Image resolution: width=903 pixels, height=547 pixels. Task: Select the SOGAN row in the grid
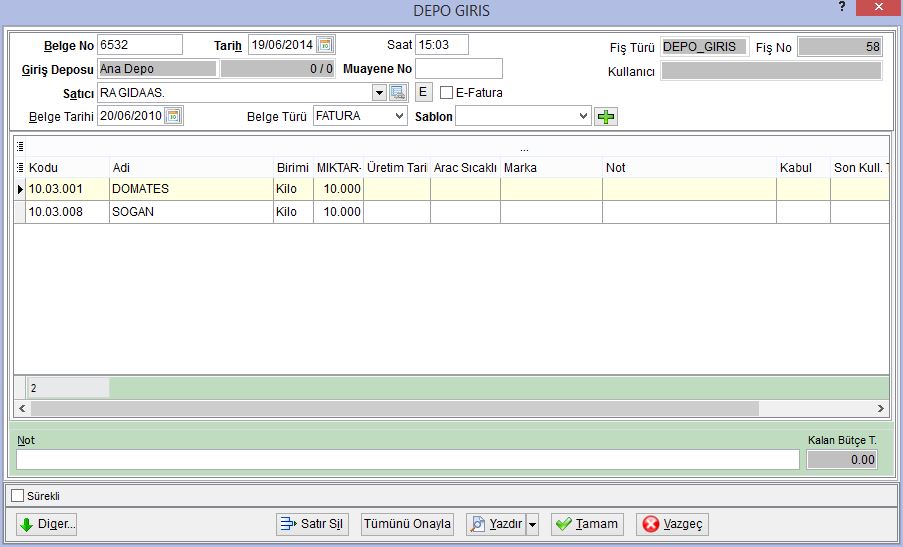click(x=452, y=212)
